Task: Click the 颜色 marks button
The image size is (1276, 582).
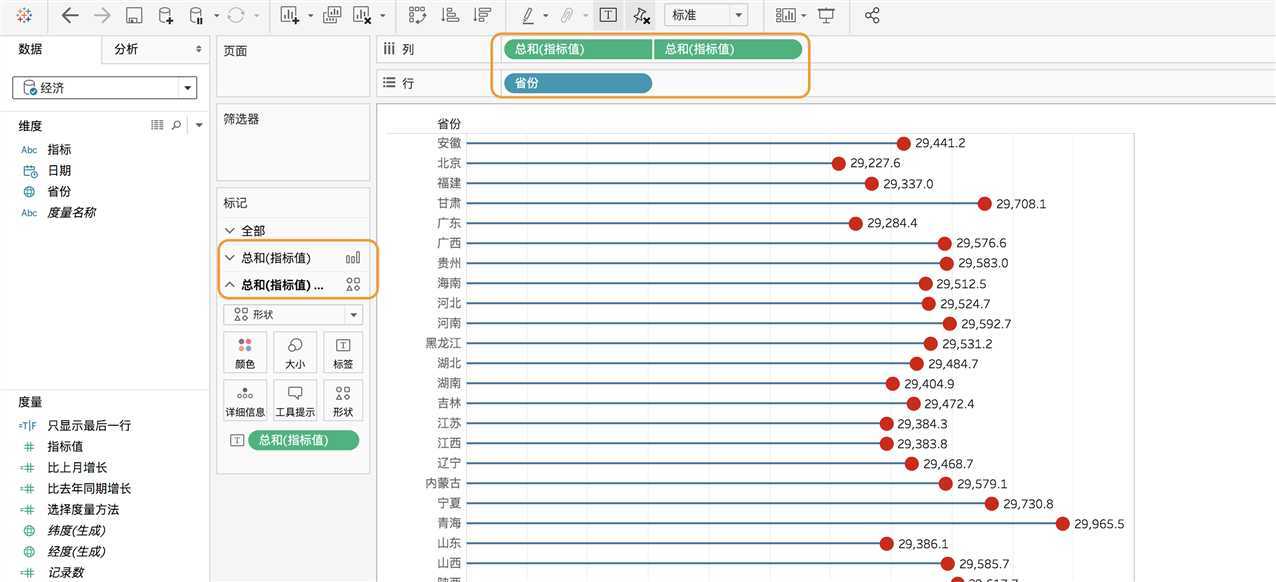Action: coord(245,353)
